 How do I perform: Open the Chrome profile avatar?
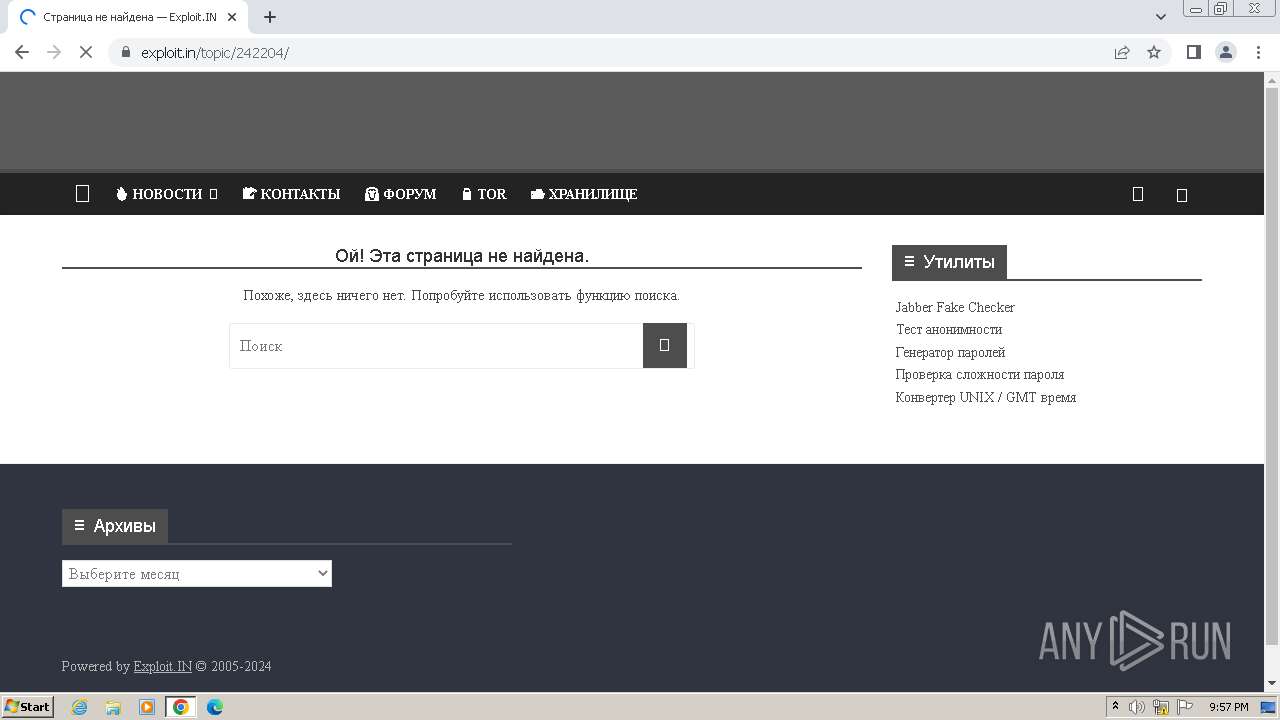1226,52
